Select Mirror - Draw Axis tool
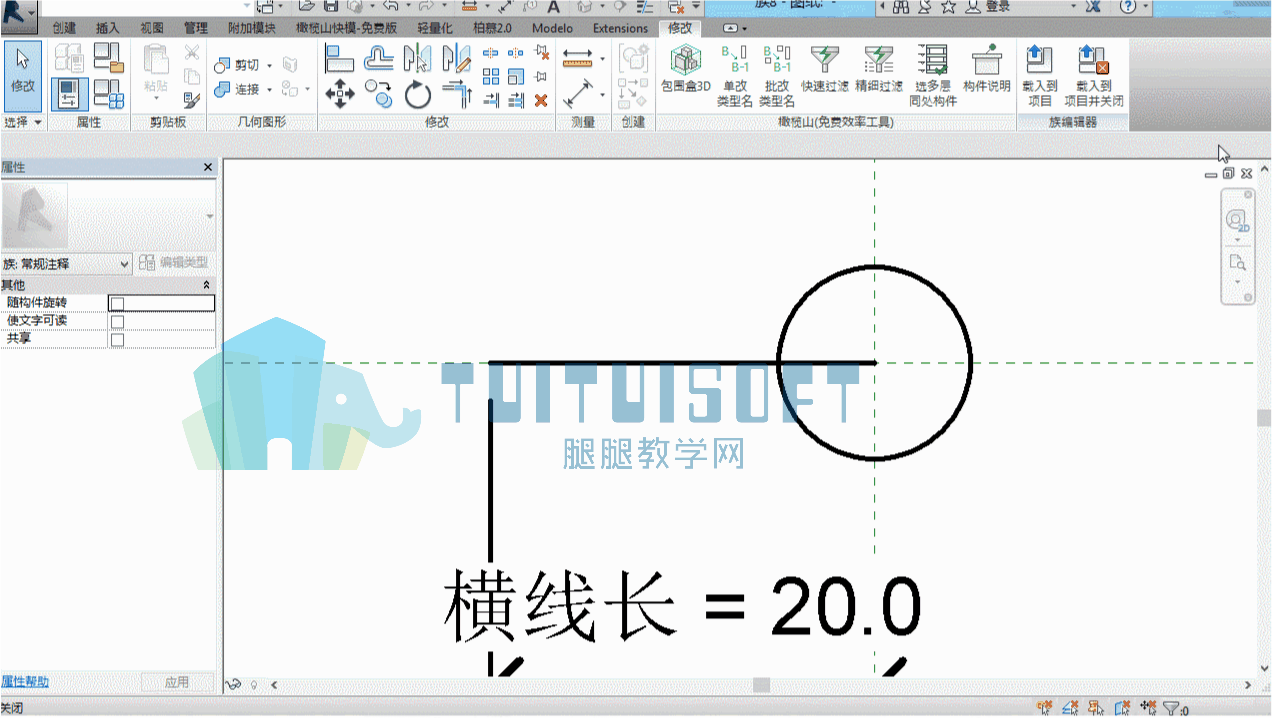This screenshot has height=718, width=1272. (456, 58)
